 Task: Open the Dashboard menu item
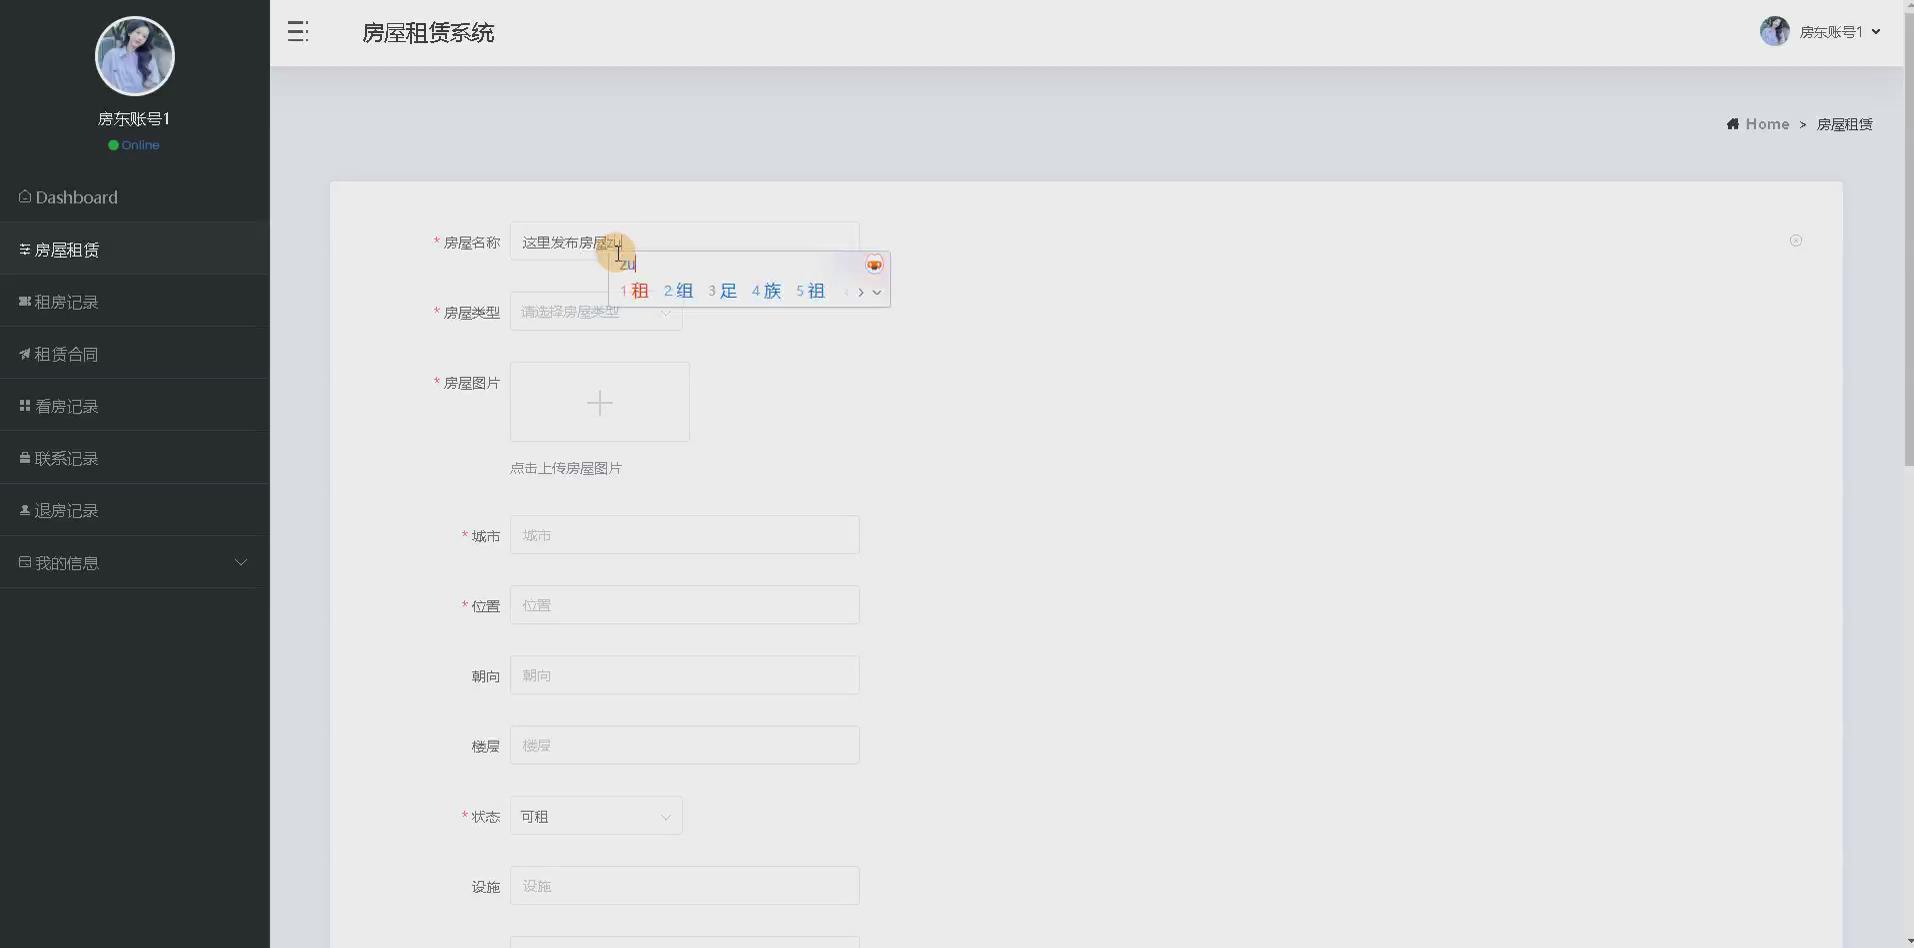pyautogui.click(x=134, y=197)
